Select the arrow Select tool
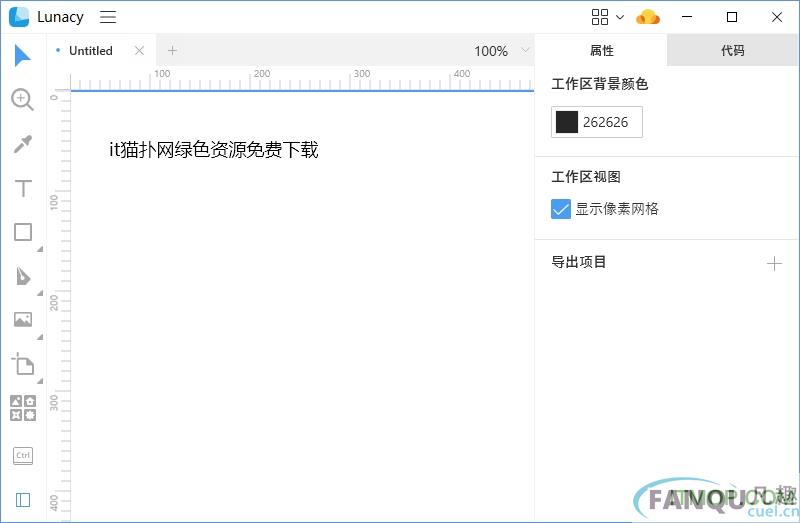This screenshot has width=800, height=523. click(22, 56)
